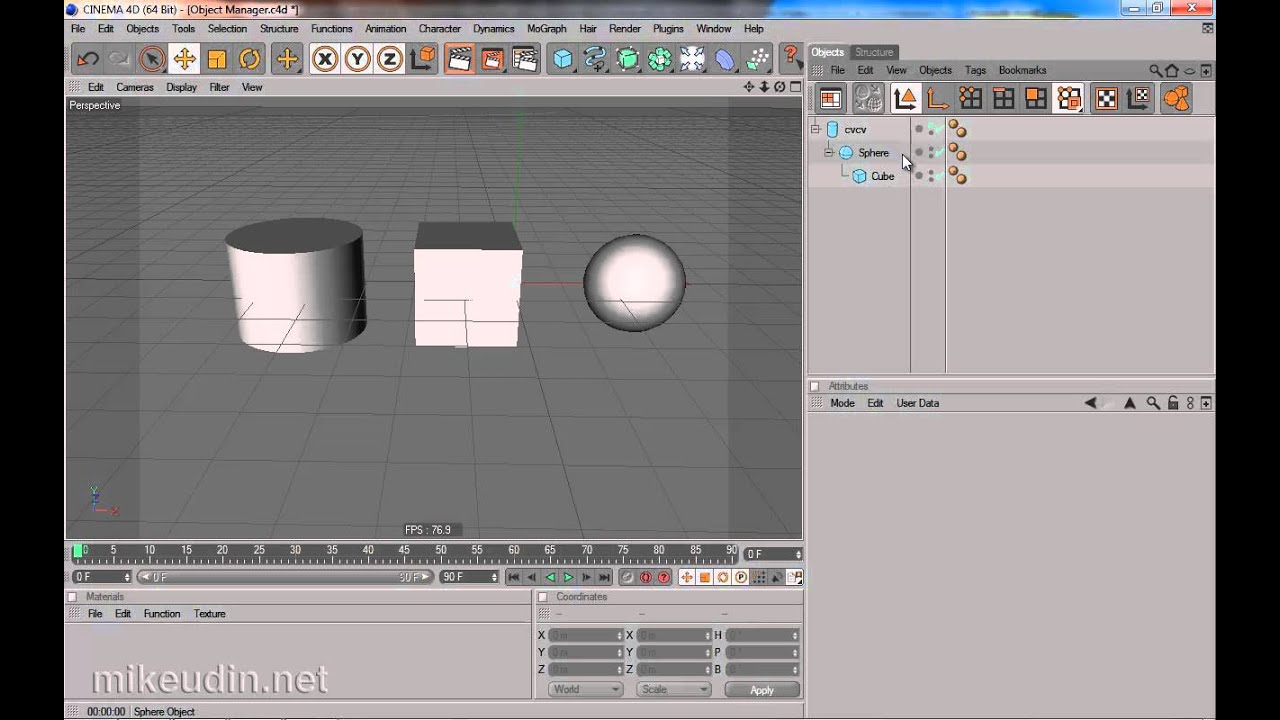Toggle visibility dots for cvcv
This screenshot has height=720, width=1280.
(930, 129)
